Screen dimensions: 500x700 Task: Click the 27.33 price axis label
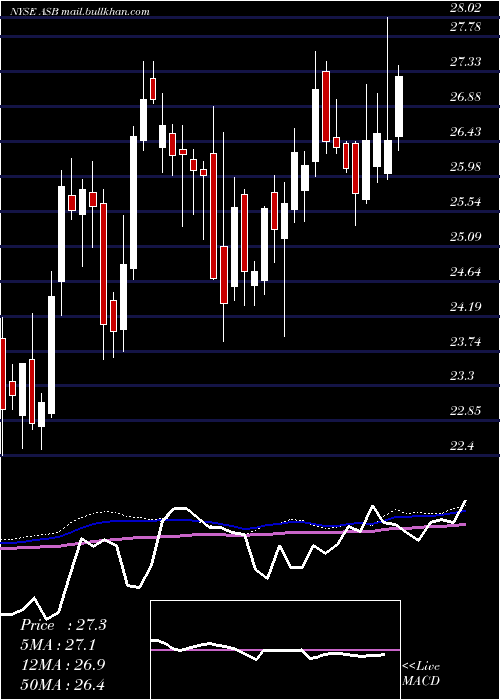pyautogui.click(x=465, y=62)
